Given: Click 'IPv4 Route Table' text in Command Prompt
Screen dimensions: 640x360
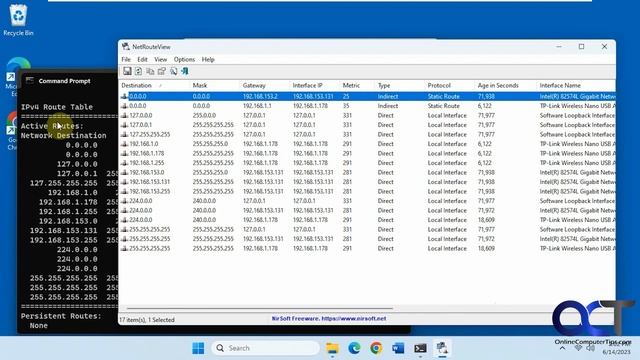Looking at the screenshot, I should coord(57,107).
